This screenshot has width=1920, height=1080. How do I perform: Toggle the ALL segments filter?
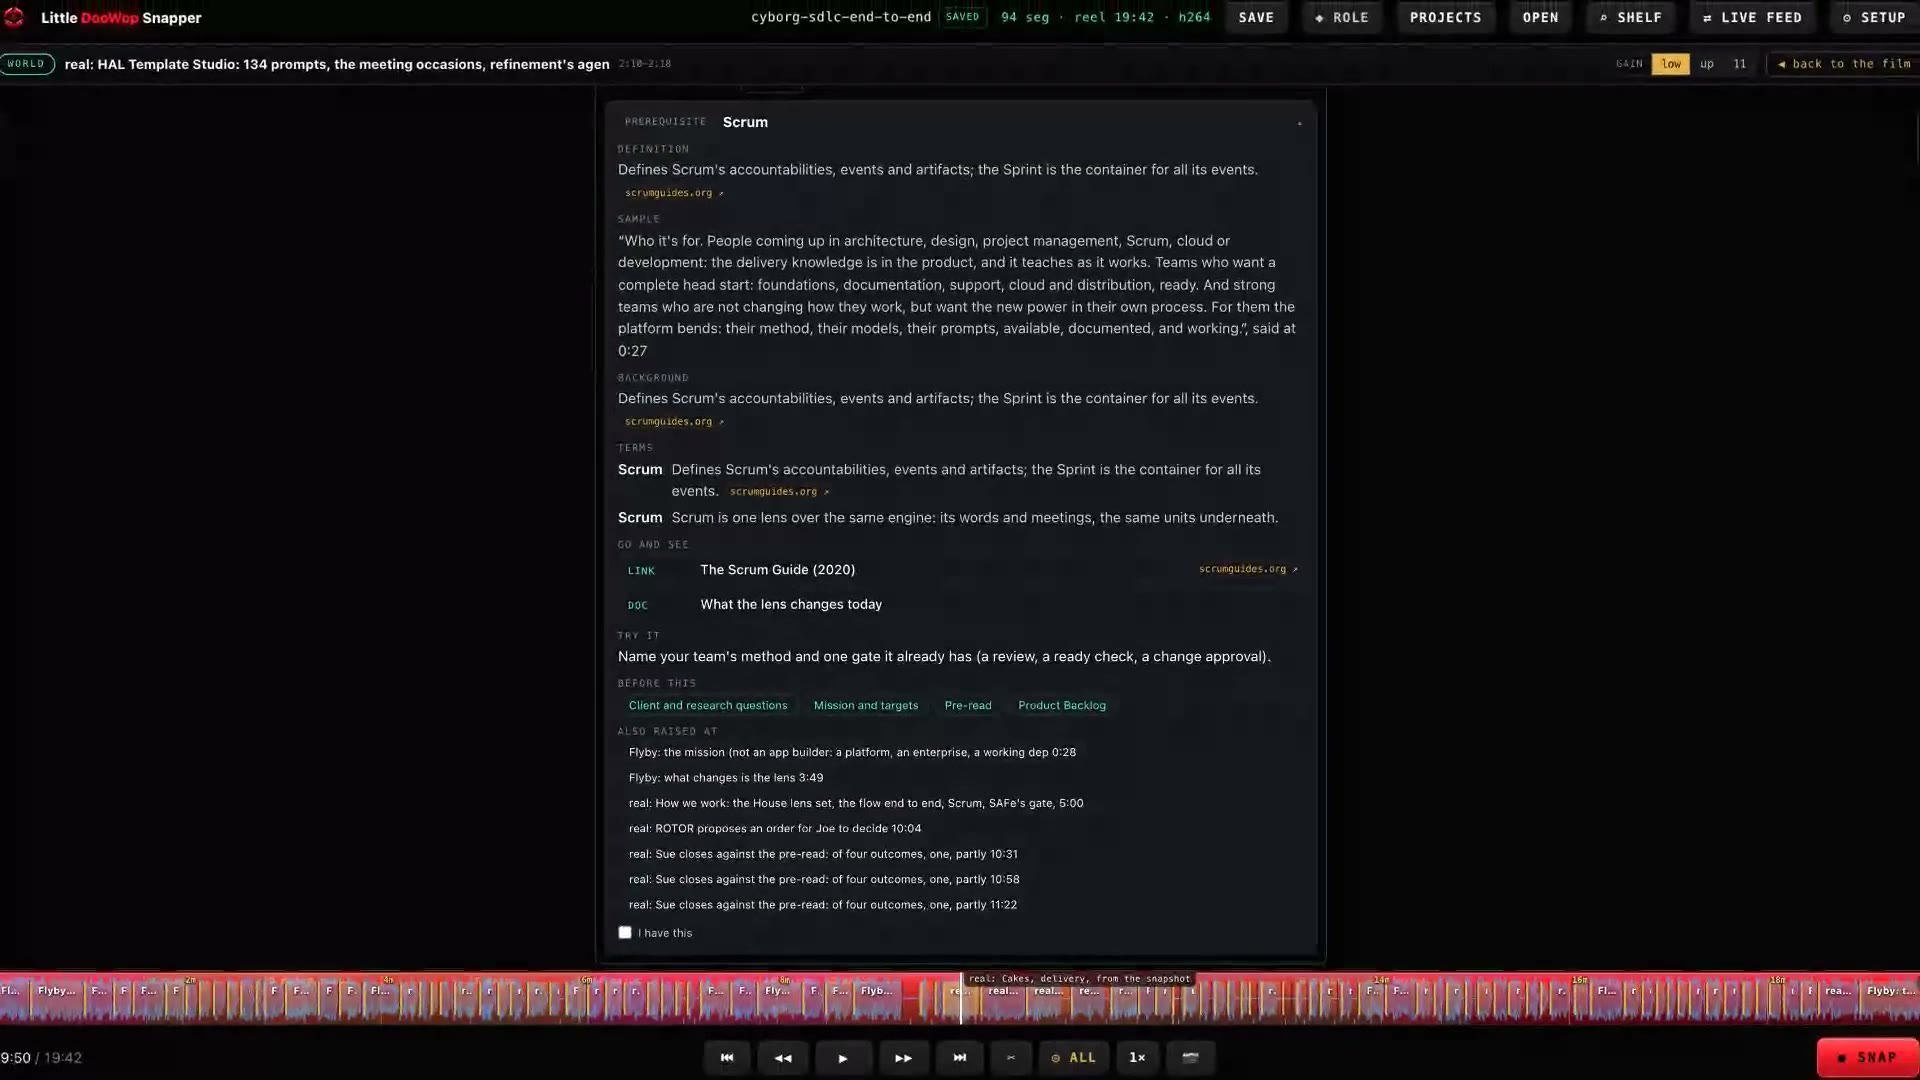[1073, 1057]
